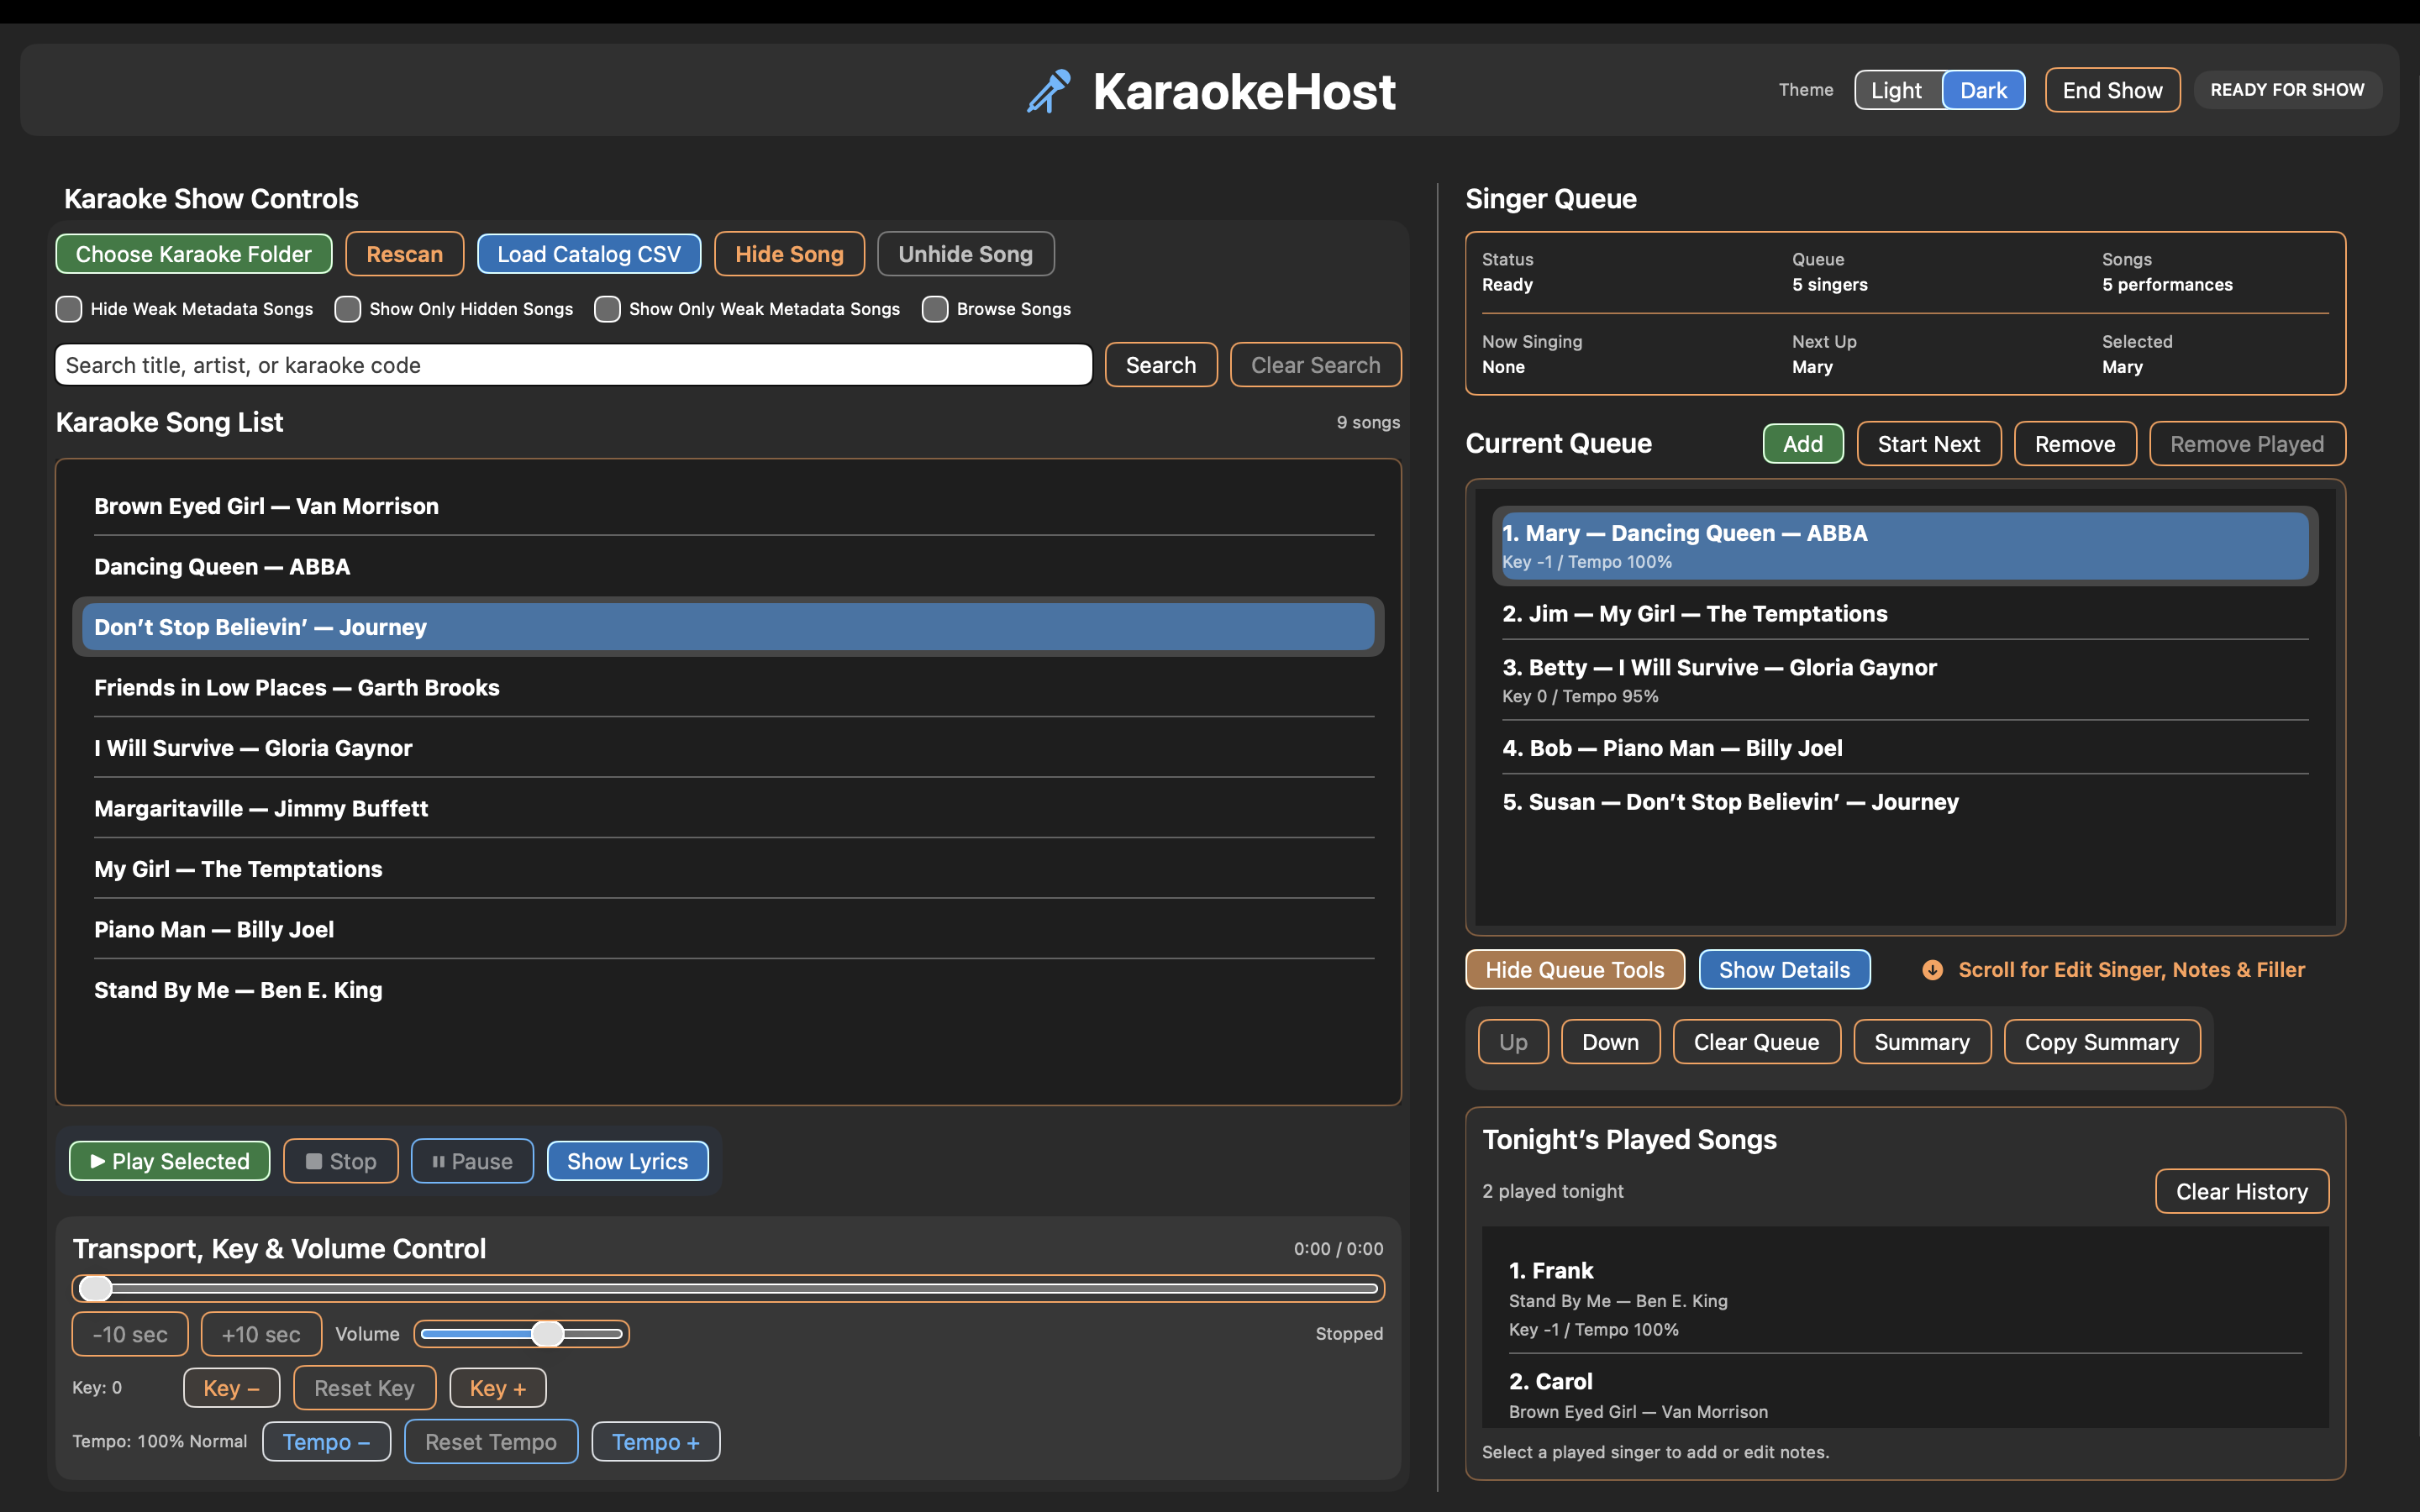Viewport: 2420px width, 1512px height.
Task: Move selected singer Up
Action: pyautogui.click(x=1513, y=1042)
